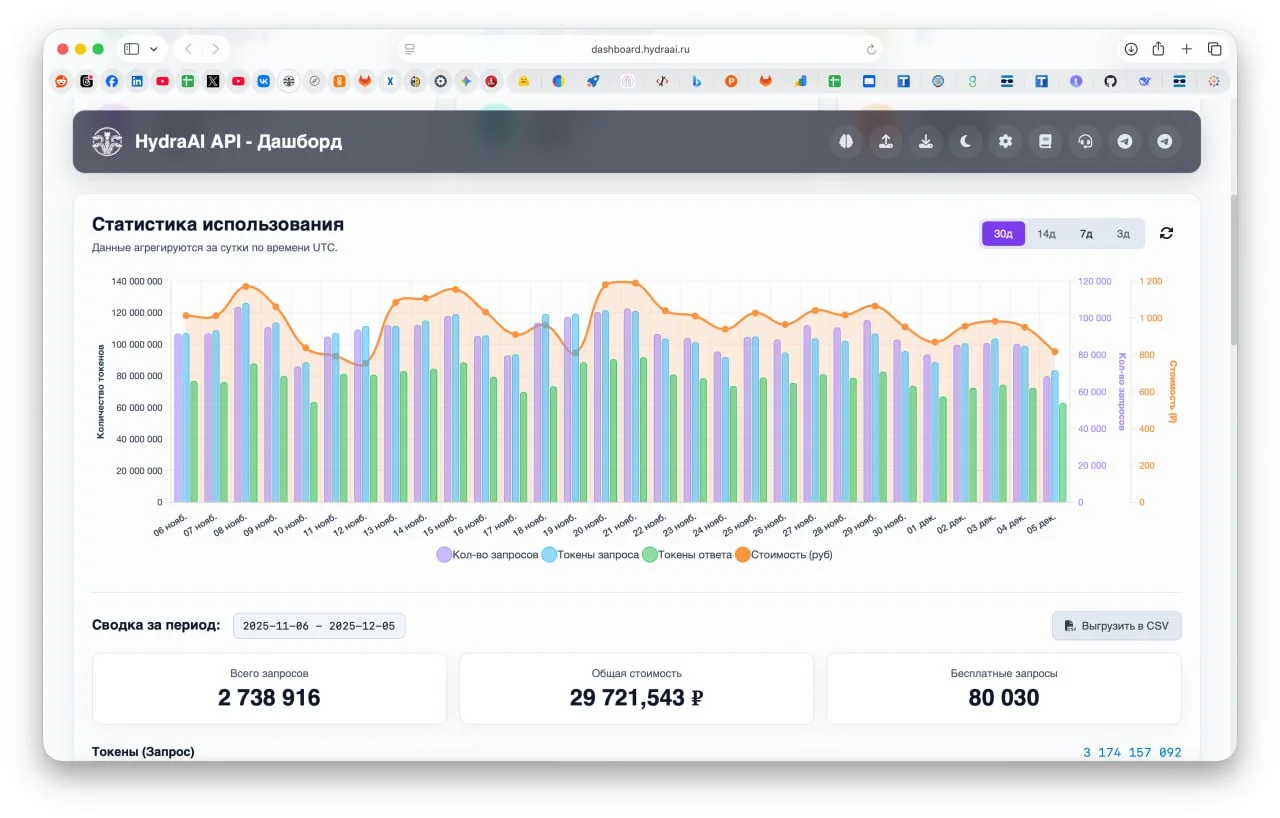Select the 14д period tab
The width and height of the screenshot is (1280, 818).
(x=1046, y=234)
